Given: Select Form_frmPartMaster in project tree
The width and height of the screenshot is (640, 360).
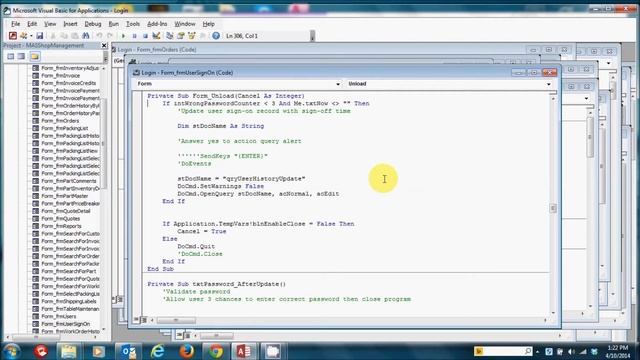Looking at the screenshot, I should click(x=64, y=196).
